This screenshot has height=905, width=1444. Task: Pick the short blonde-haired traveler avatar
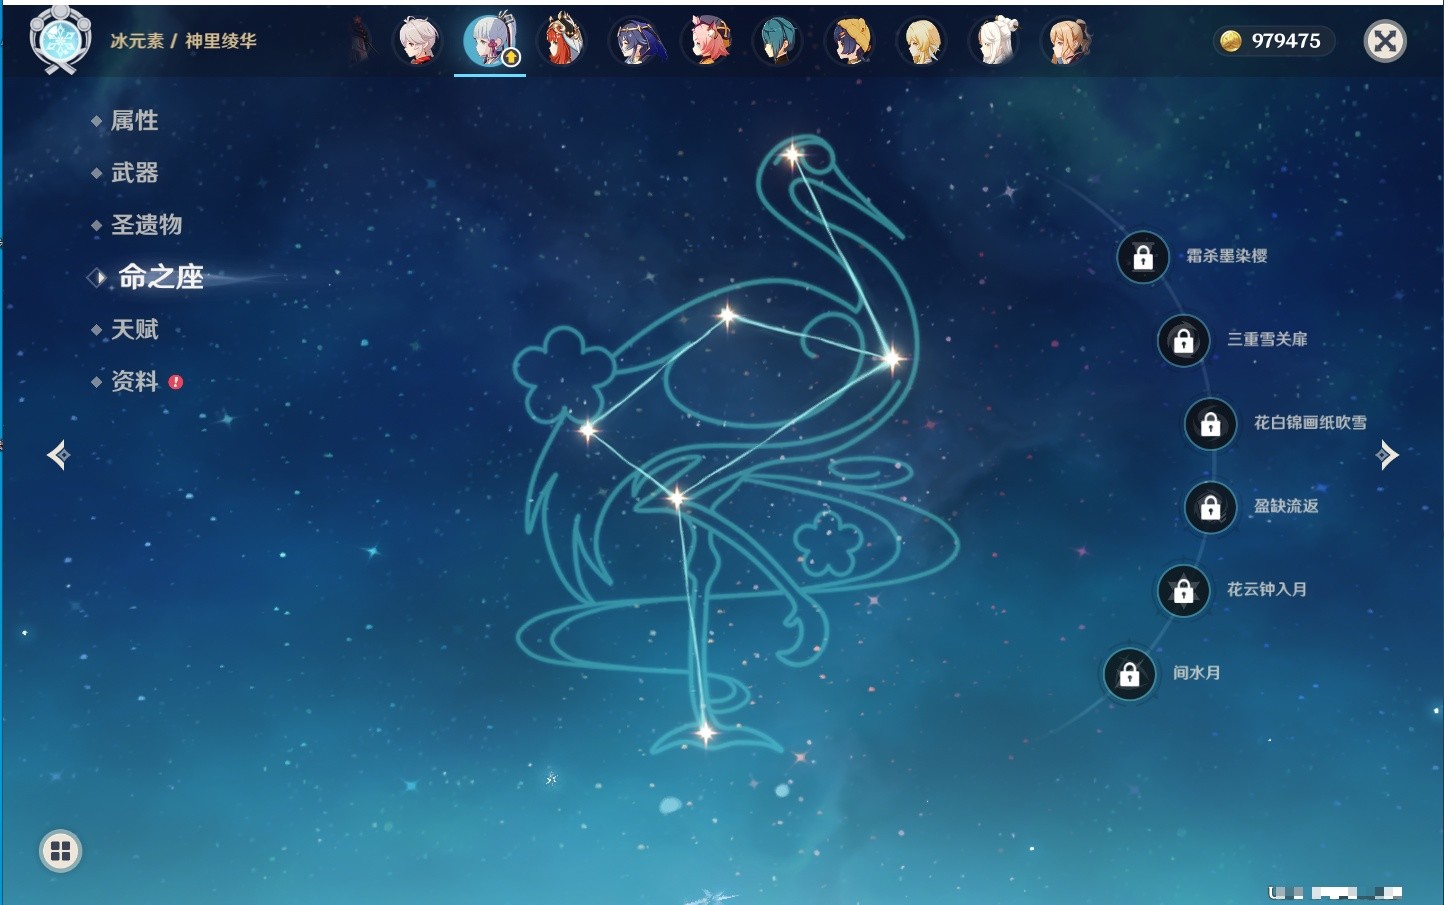point(923,41)
